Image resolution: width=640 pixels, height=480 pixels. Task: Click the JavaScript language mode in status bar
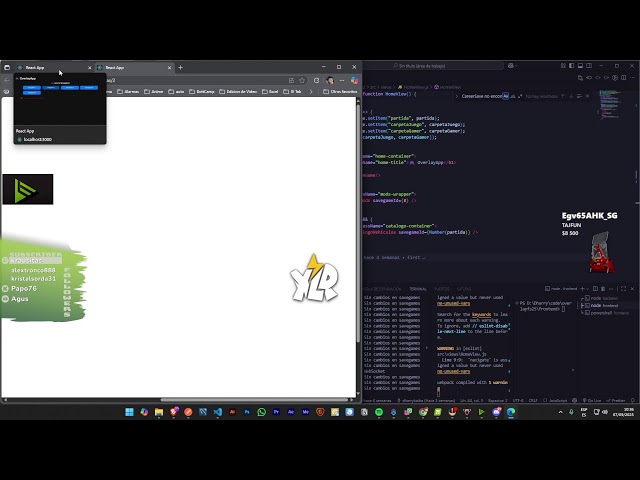(556, 400)
